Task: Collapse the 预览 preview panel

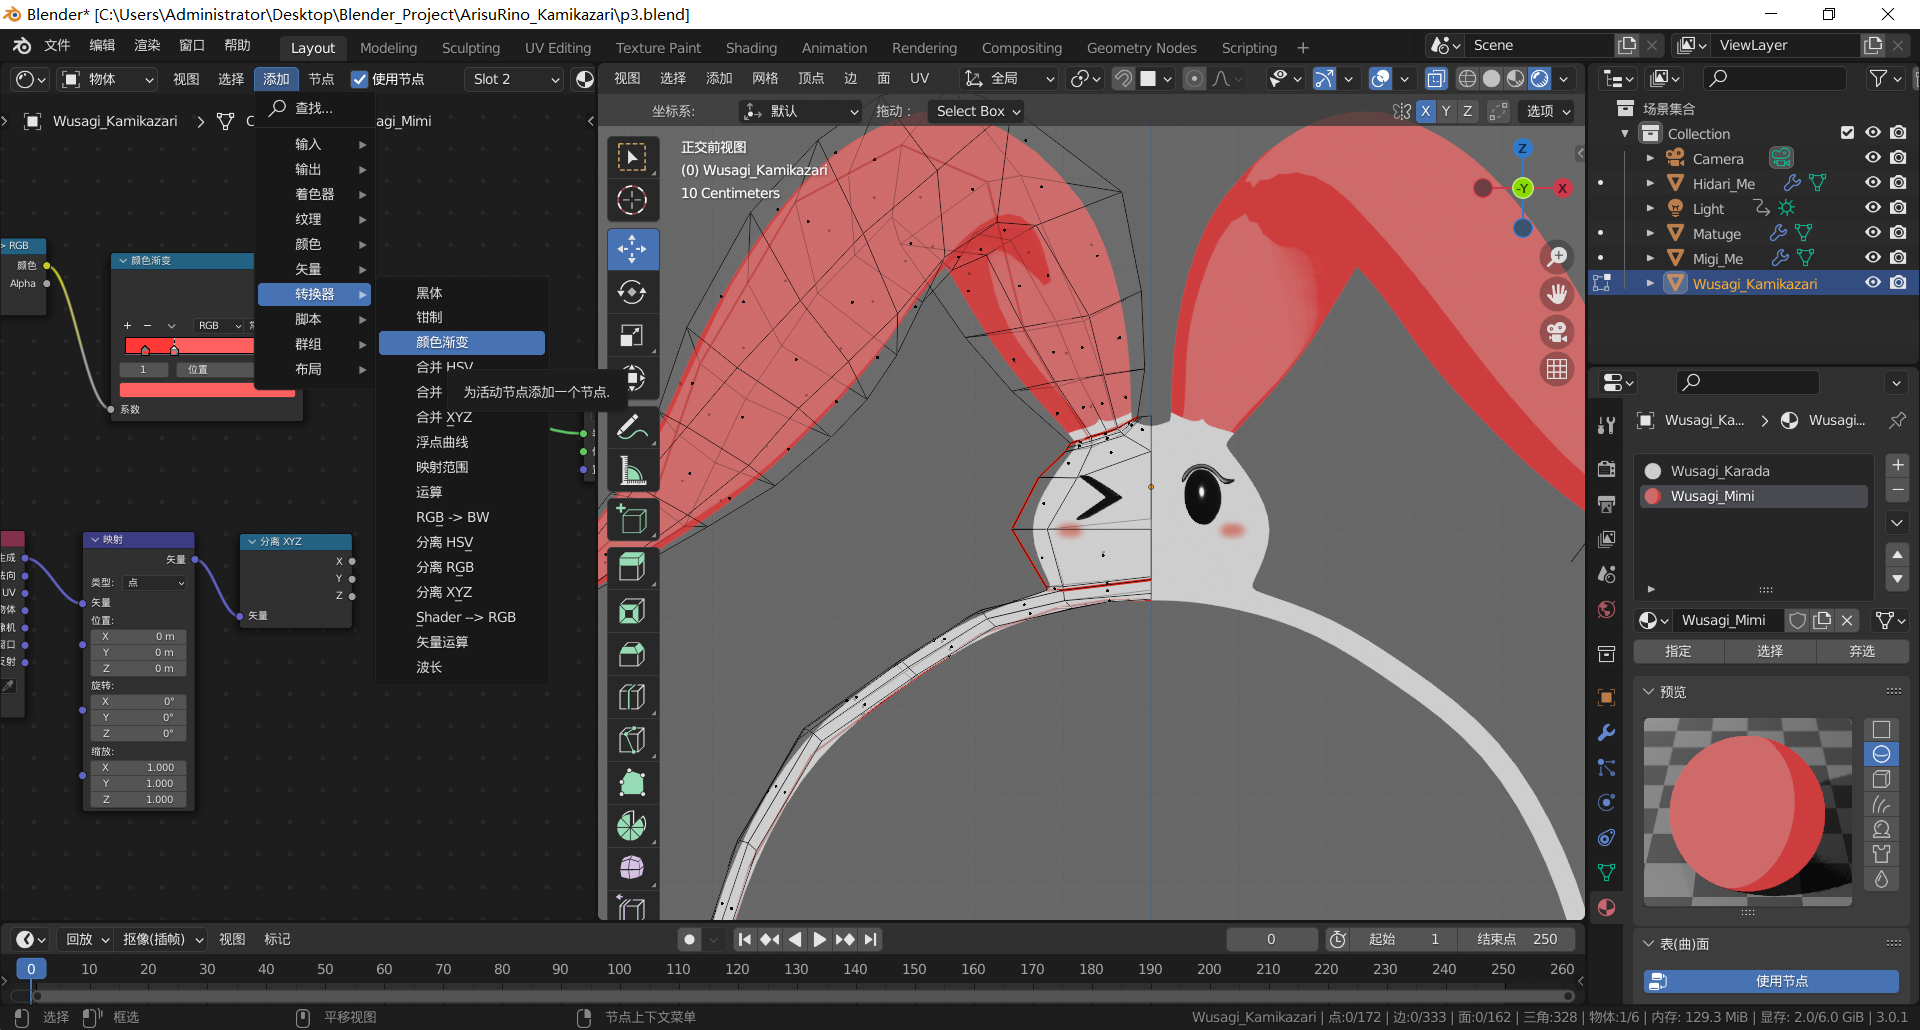Action: 1649,692
